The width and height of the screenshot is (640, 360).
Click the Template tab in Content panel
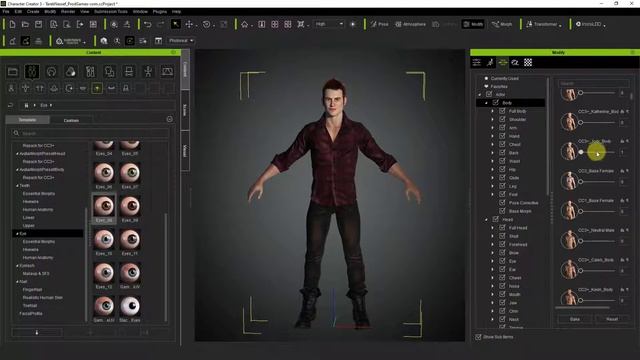click(27, 120)
